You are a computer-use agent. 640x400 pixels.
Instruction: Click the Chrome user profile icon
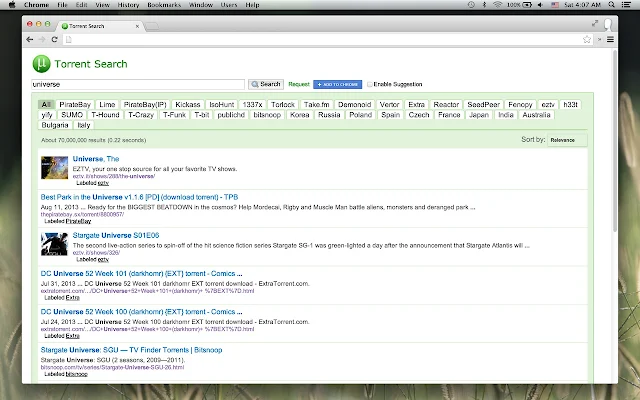pyautogui.click(x=608, y=24)
